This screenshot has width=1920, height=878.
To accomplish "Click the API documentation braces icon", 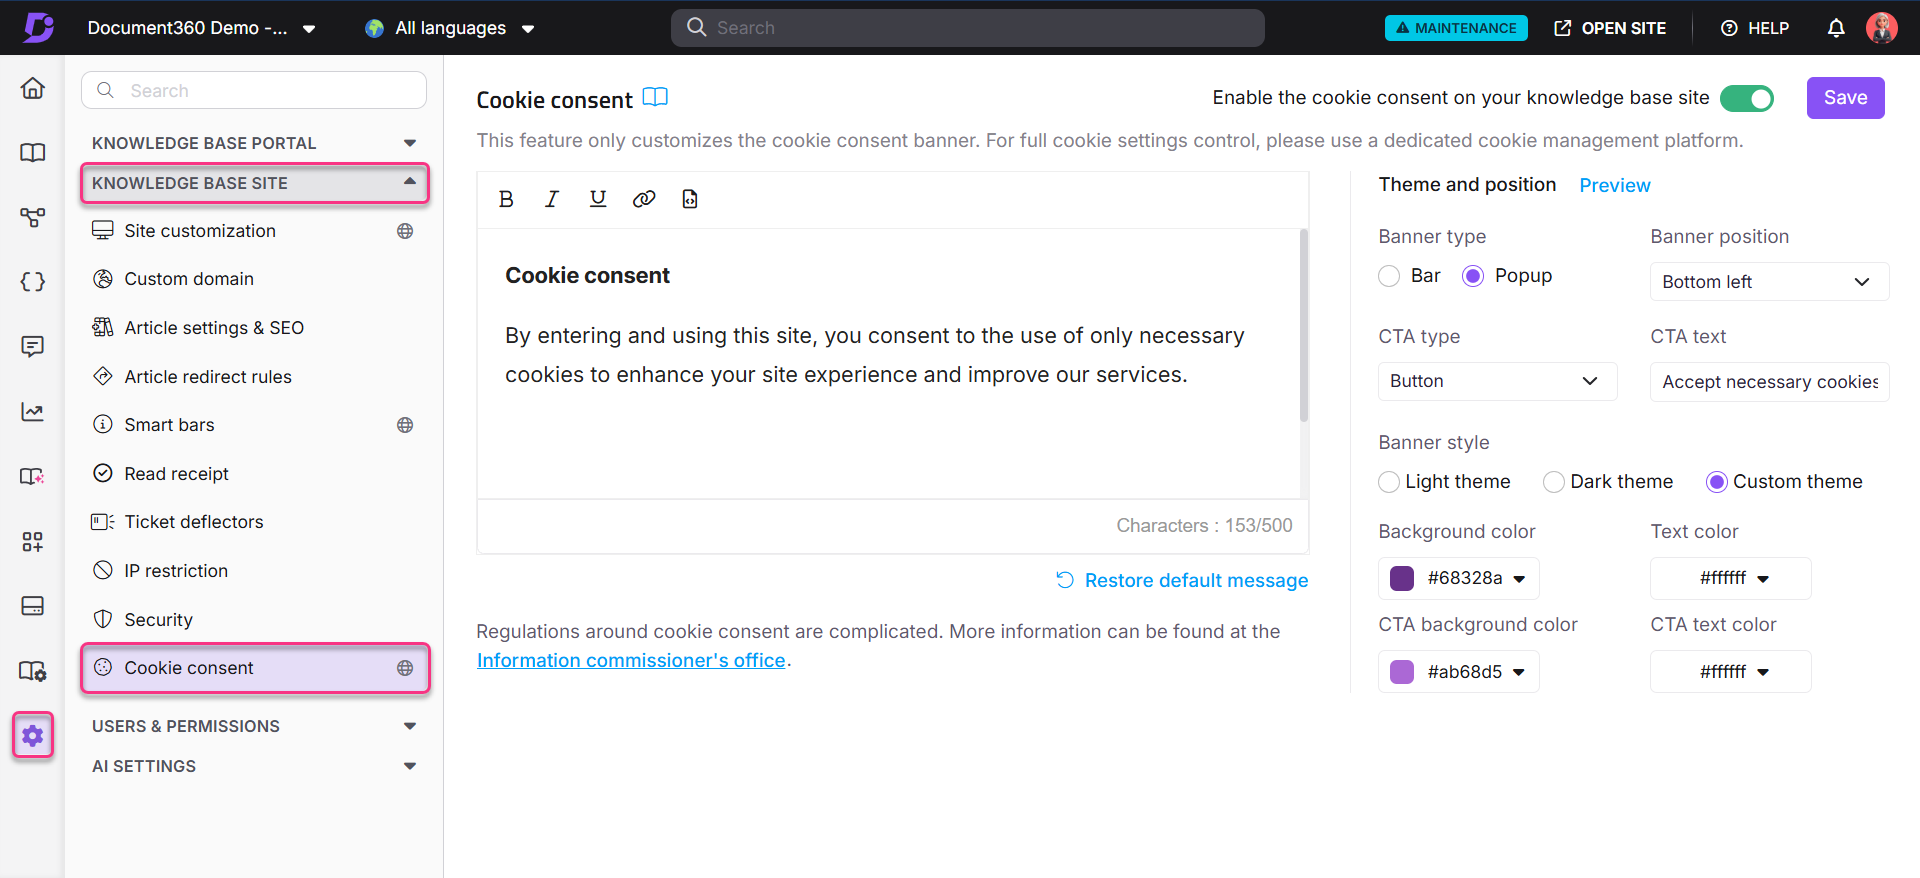I will pos(33,281).
